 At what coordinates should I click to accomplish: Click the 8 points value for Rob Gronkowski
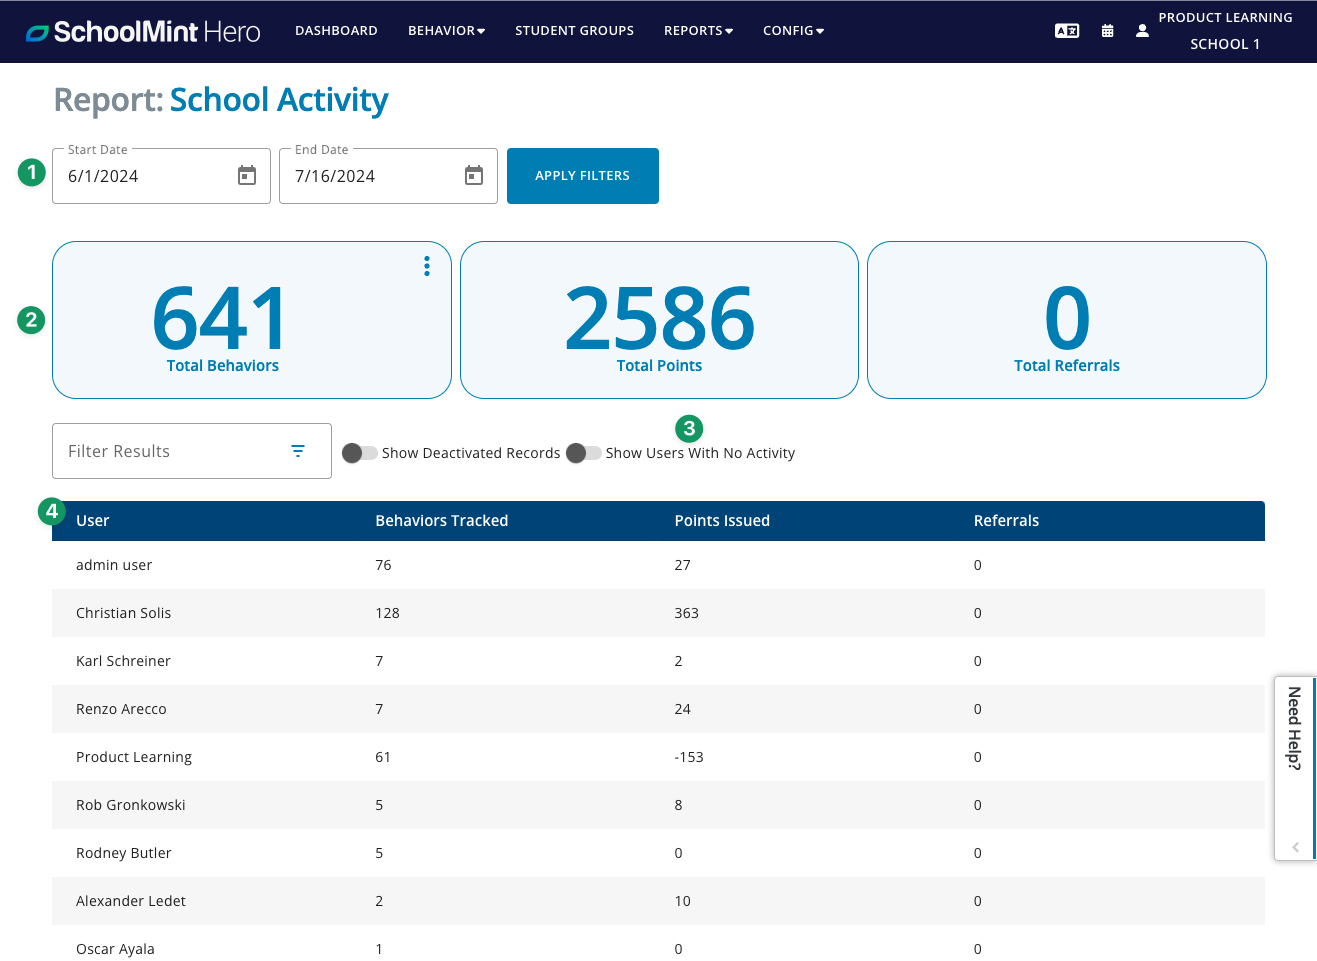(678, 805)
